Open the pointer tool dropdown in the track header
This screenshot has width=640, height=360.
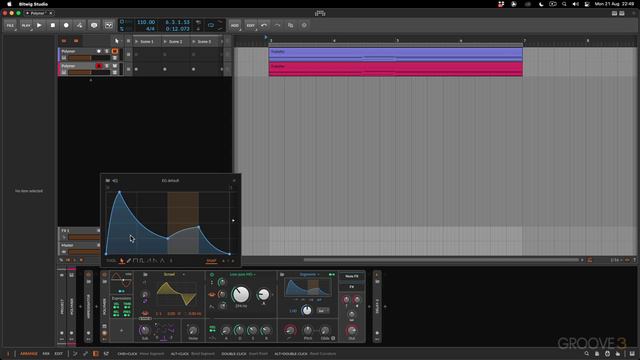[117, 41]
